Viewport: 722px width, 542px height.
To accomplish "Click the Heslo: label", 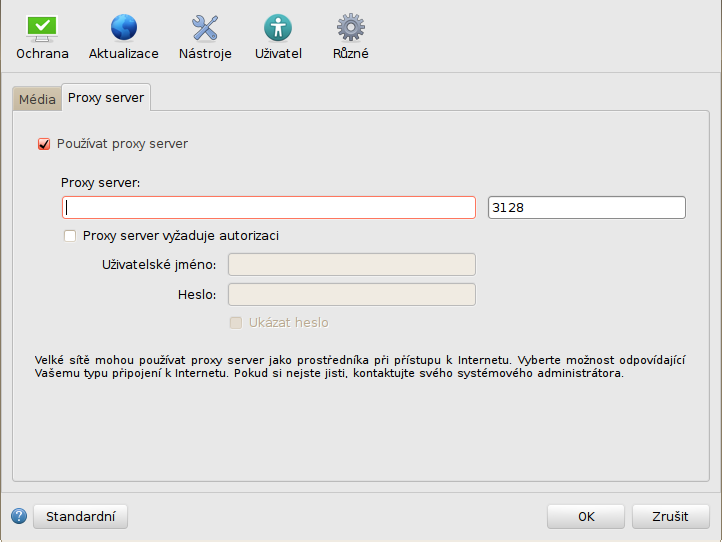I will pyautogui.click(x=197, y=295).
